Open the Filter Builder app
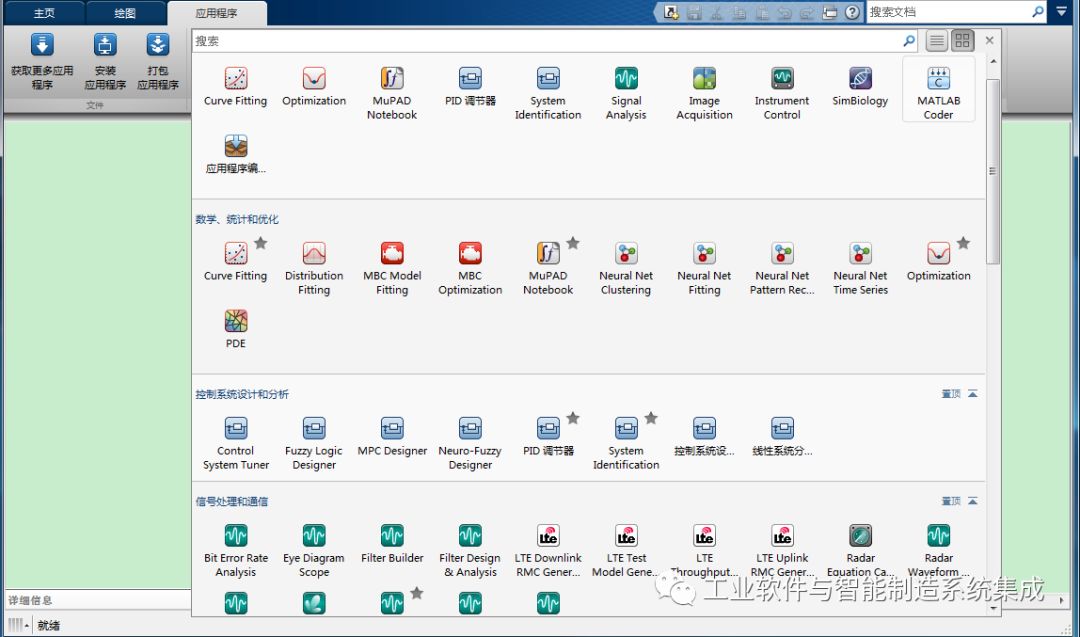Image resolution: width=1080 pixels, height=637 pixels. click(x=392, y=544)
